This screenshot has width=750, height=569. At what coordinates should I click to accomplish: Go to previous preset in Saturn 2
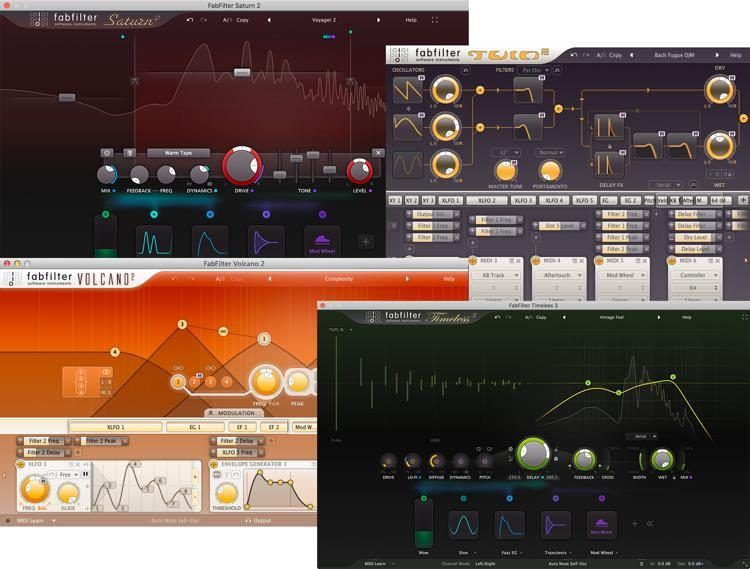point(269,20)
